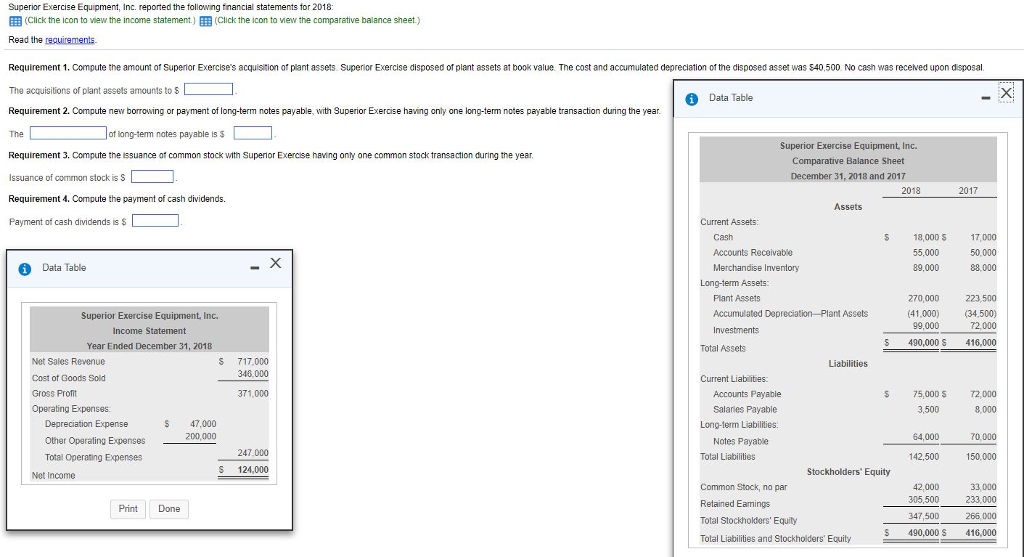
Task: Click 'Comparative Balance Sheet' title text
Action: (848, 161)
